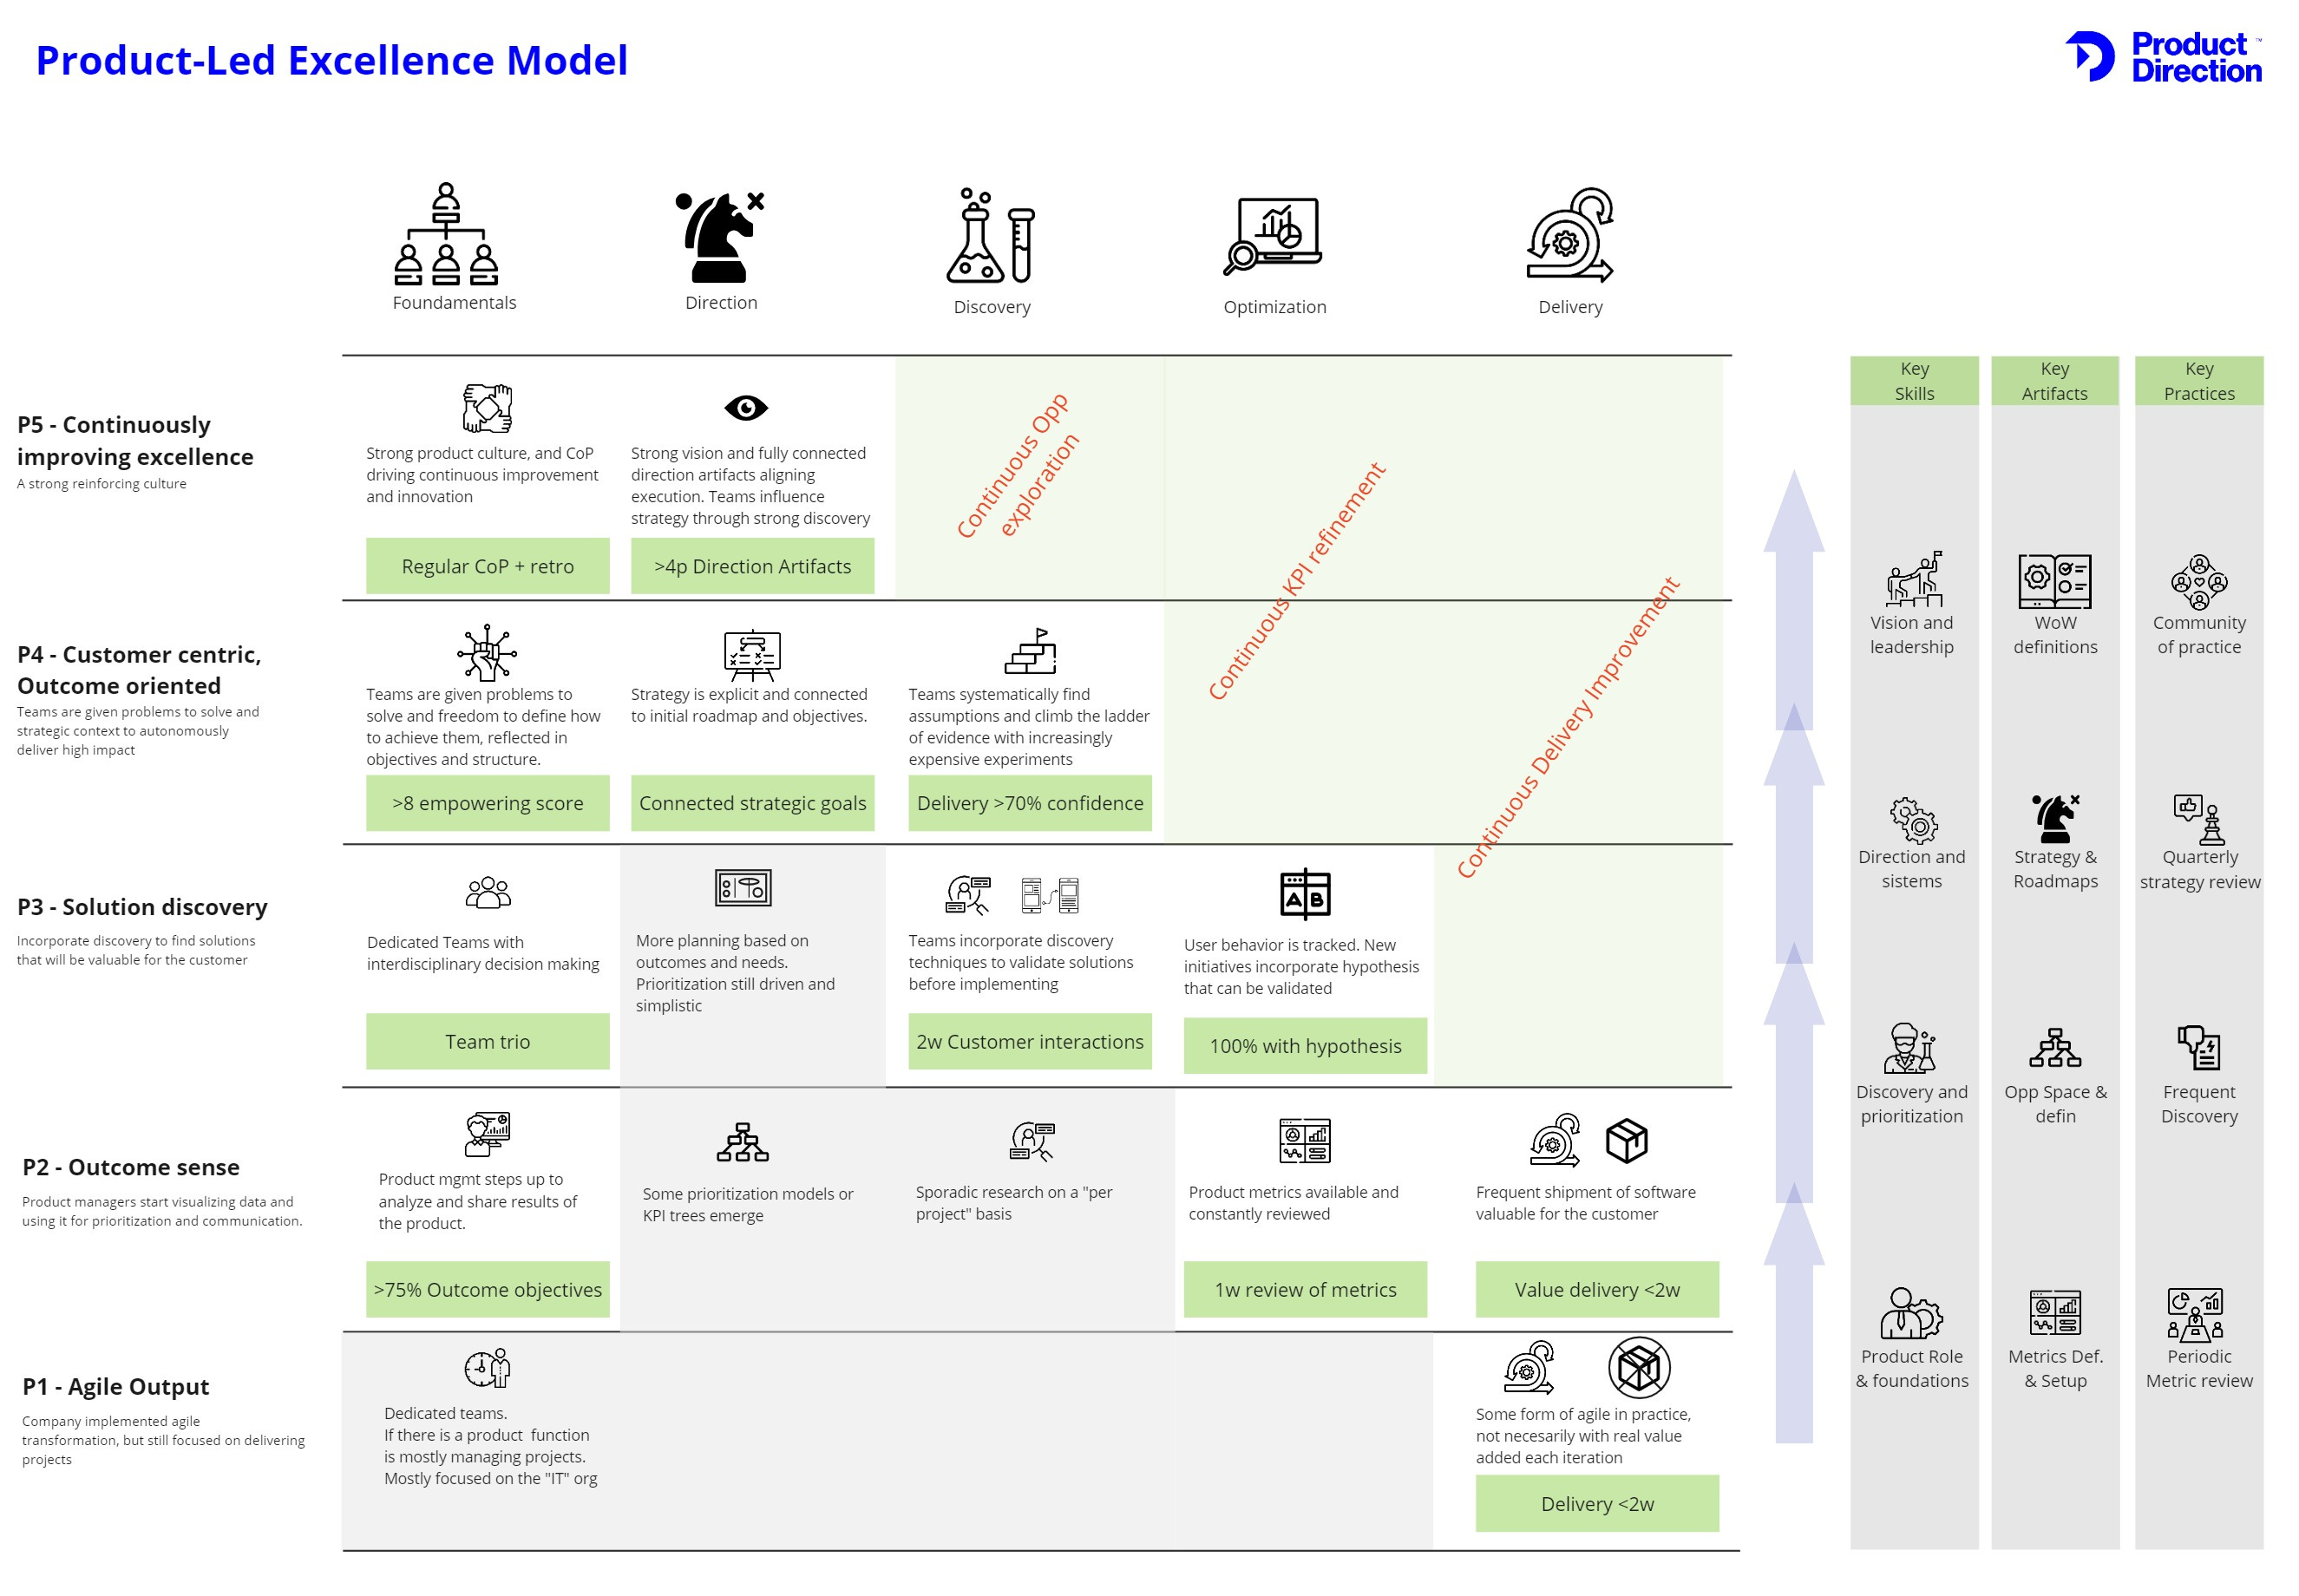Click the Strategy & Roadmaps knight icon

point(2054,819)
